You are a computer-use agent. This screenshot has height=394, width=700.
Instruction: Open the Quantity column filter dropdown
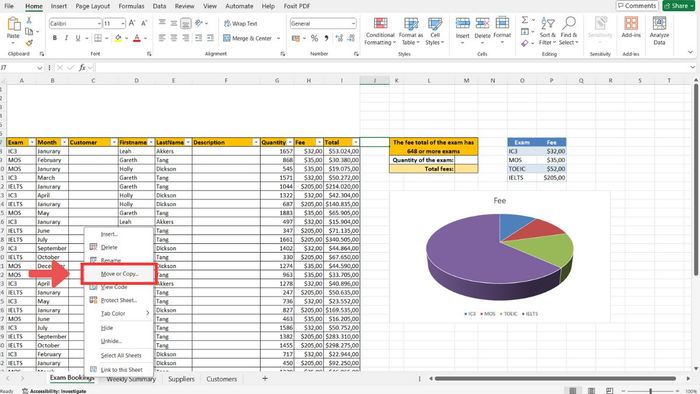(x=290, y=142)
